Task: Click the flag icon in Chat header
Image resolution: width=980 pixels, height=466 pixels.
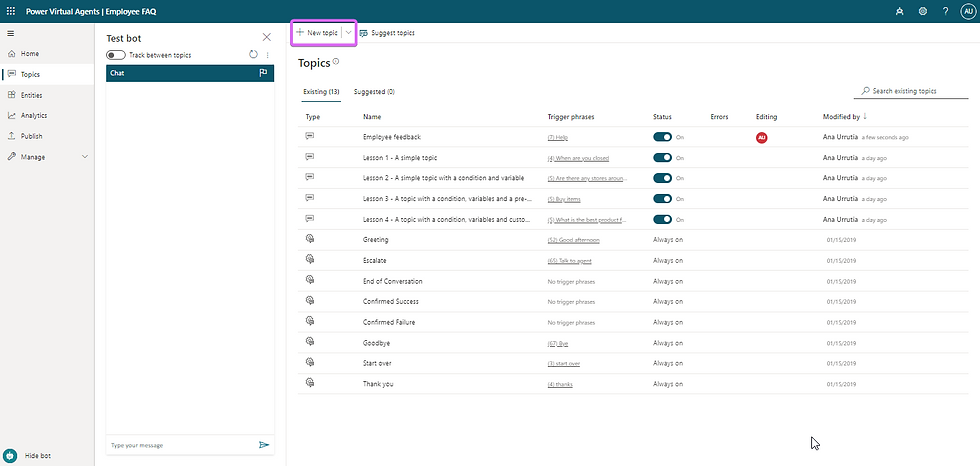Action: pyautogui.click(x=263, y=73)
